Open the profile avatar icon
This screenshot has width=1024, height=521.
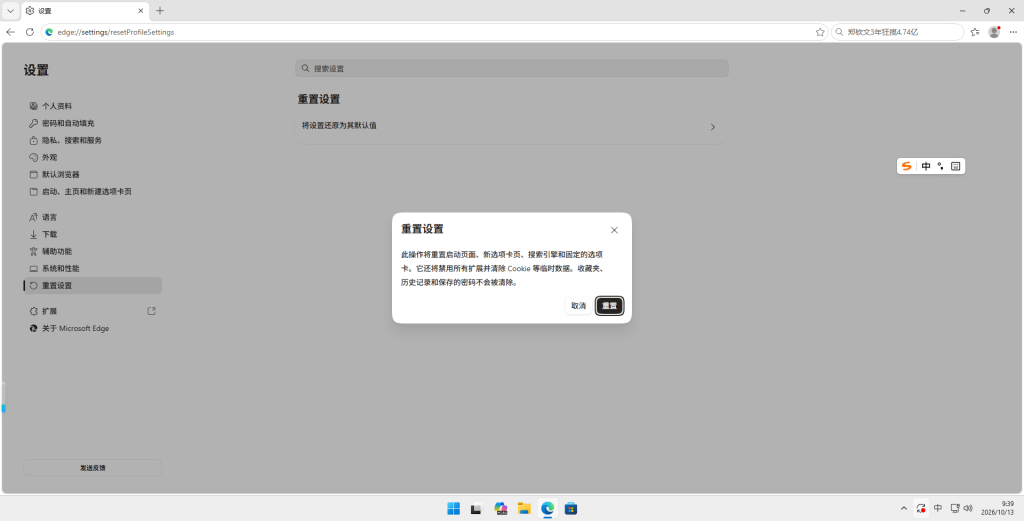994,31
